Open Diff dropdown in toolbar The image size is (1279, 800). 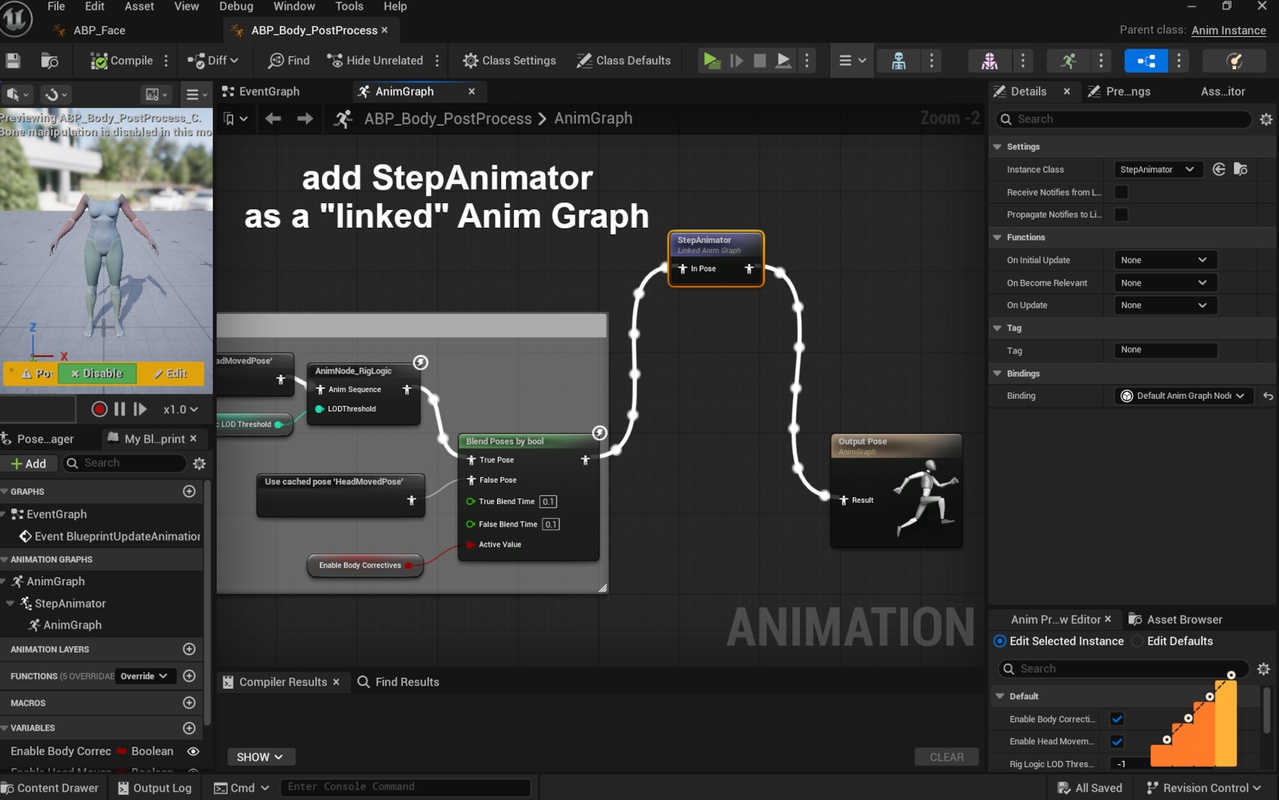tap(212, 61)
